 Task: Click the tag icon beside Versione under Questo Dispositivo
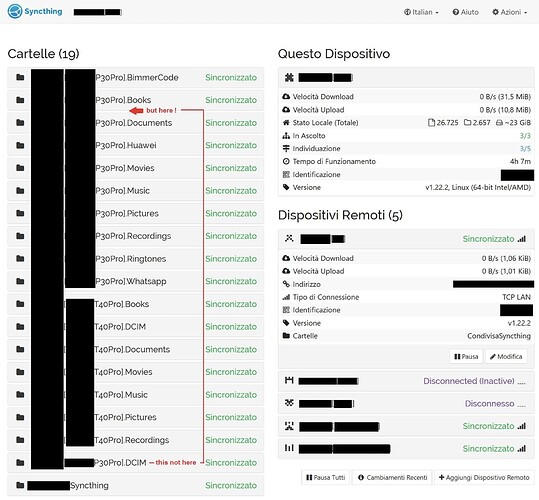(x=286, y=187)
